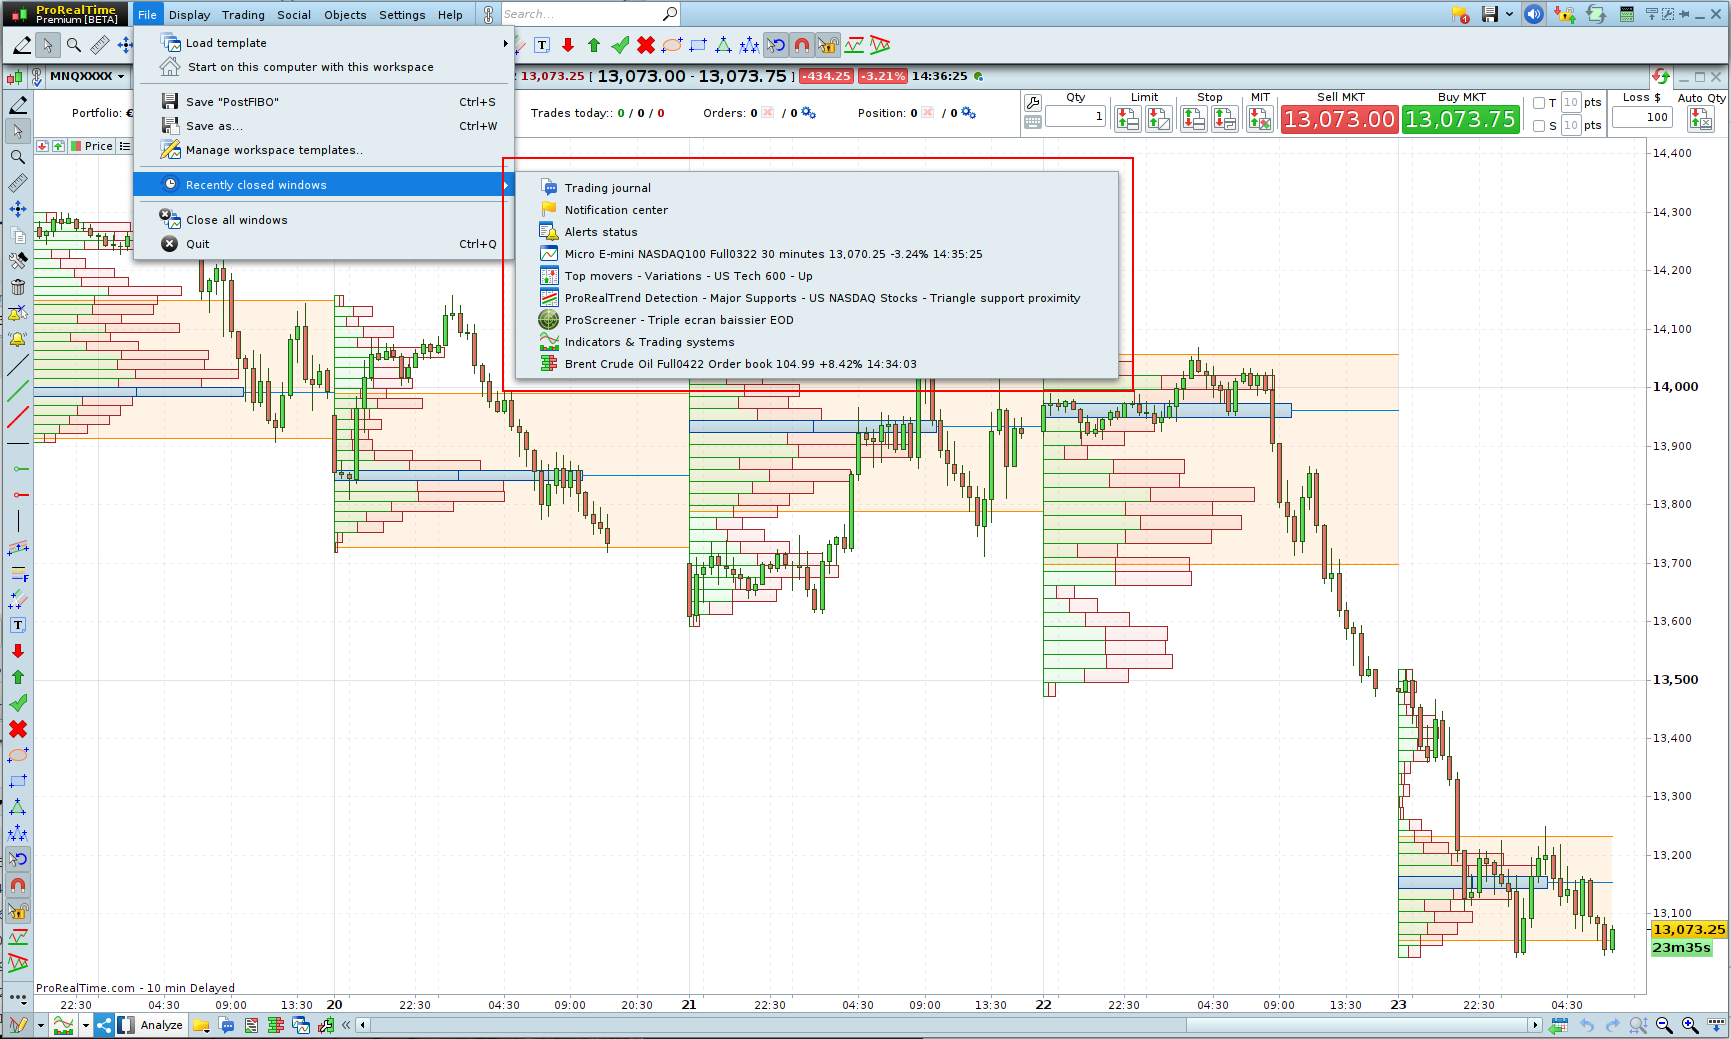1731x1039 pixels.
Task: Select the ruler measure tool in top toolbar
Action: point(99,45)
